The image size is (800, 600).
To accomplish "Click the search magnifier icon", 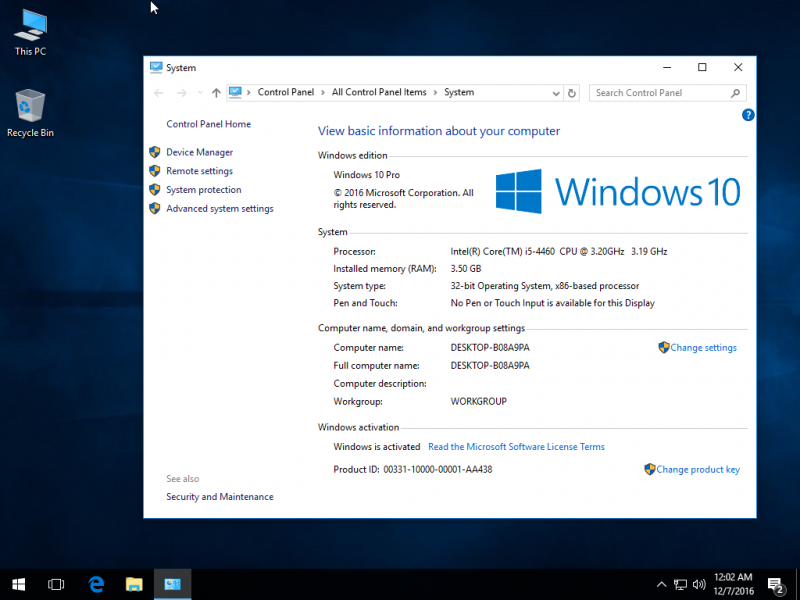I will click(x=735, y=93).
